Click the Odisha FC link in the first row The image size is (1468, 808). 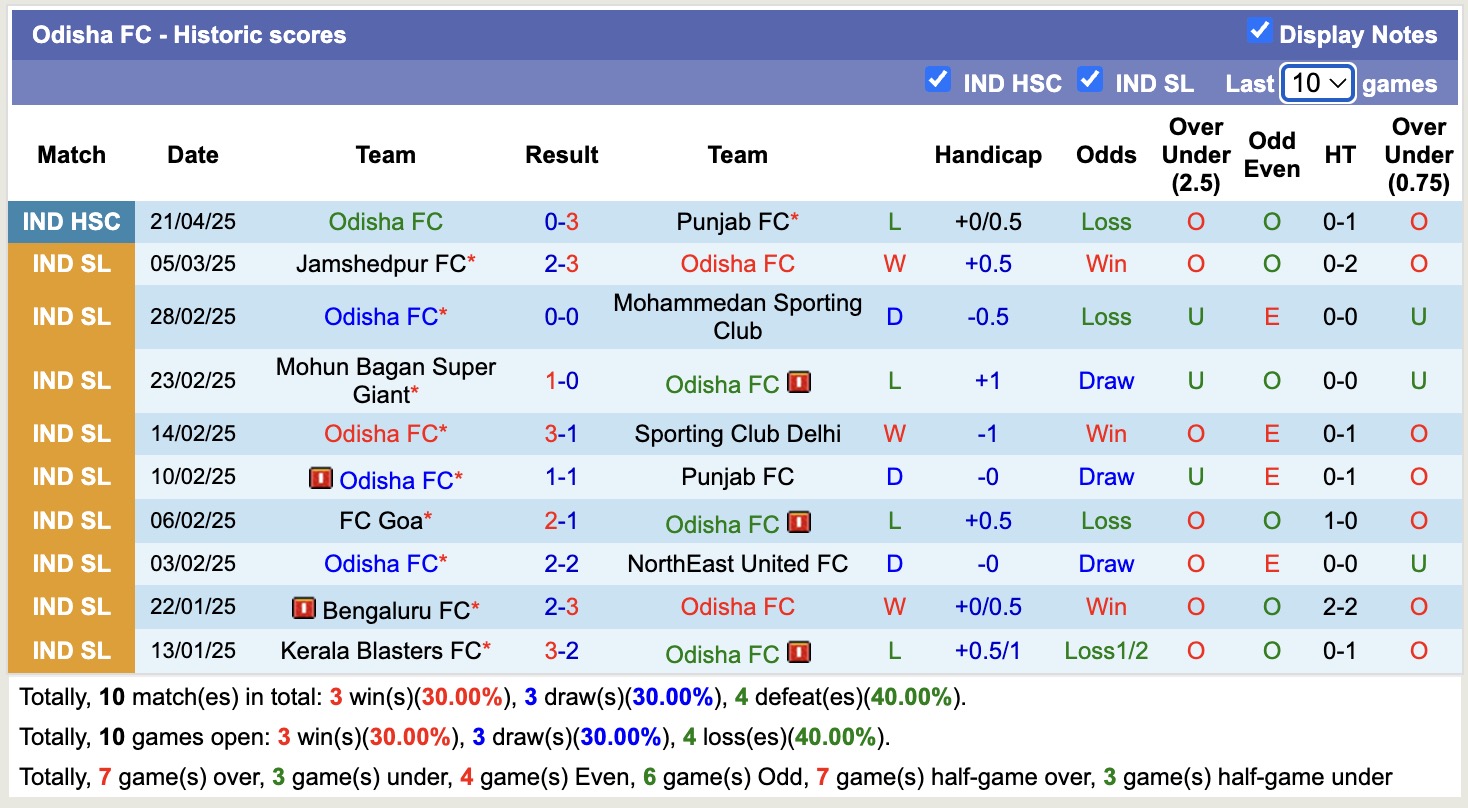tap(386, 221)
